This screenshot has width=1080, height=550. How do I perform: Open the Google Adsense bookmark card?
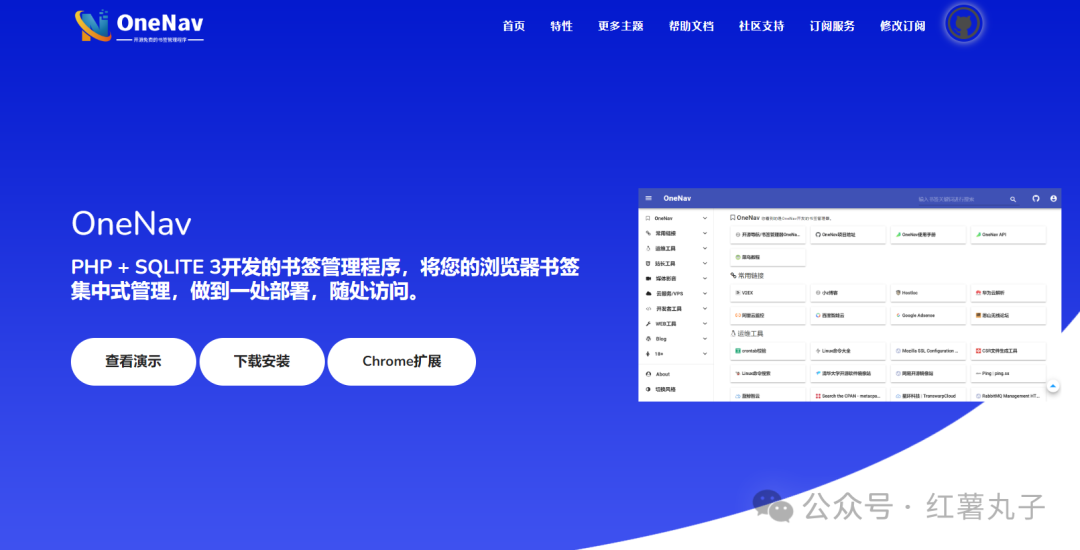[x=928, y=315]
